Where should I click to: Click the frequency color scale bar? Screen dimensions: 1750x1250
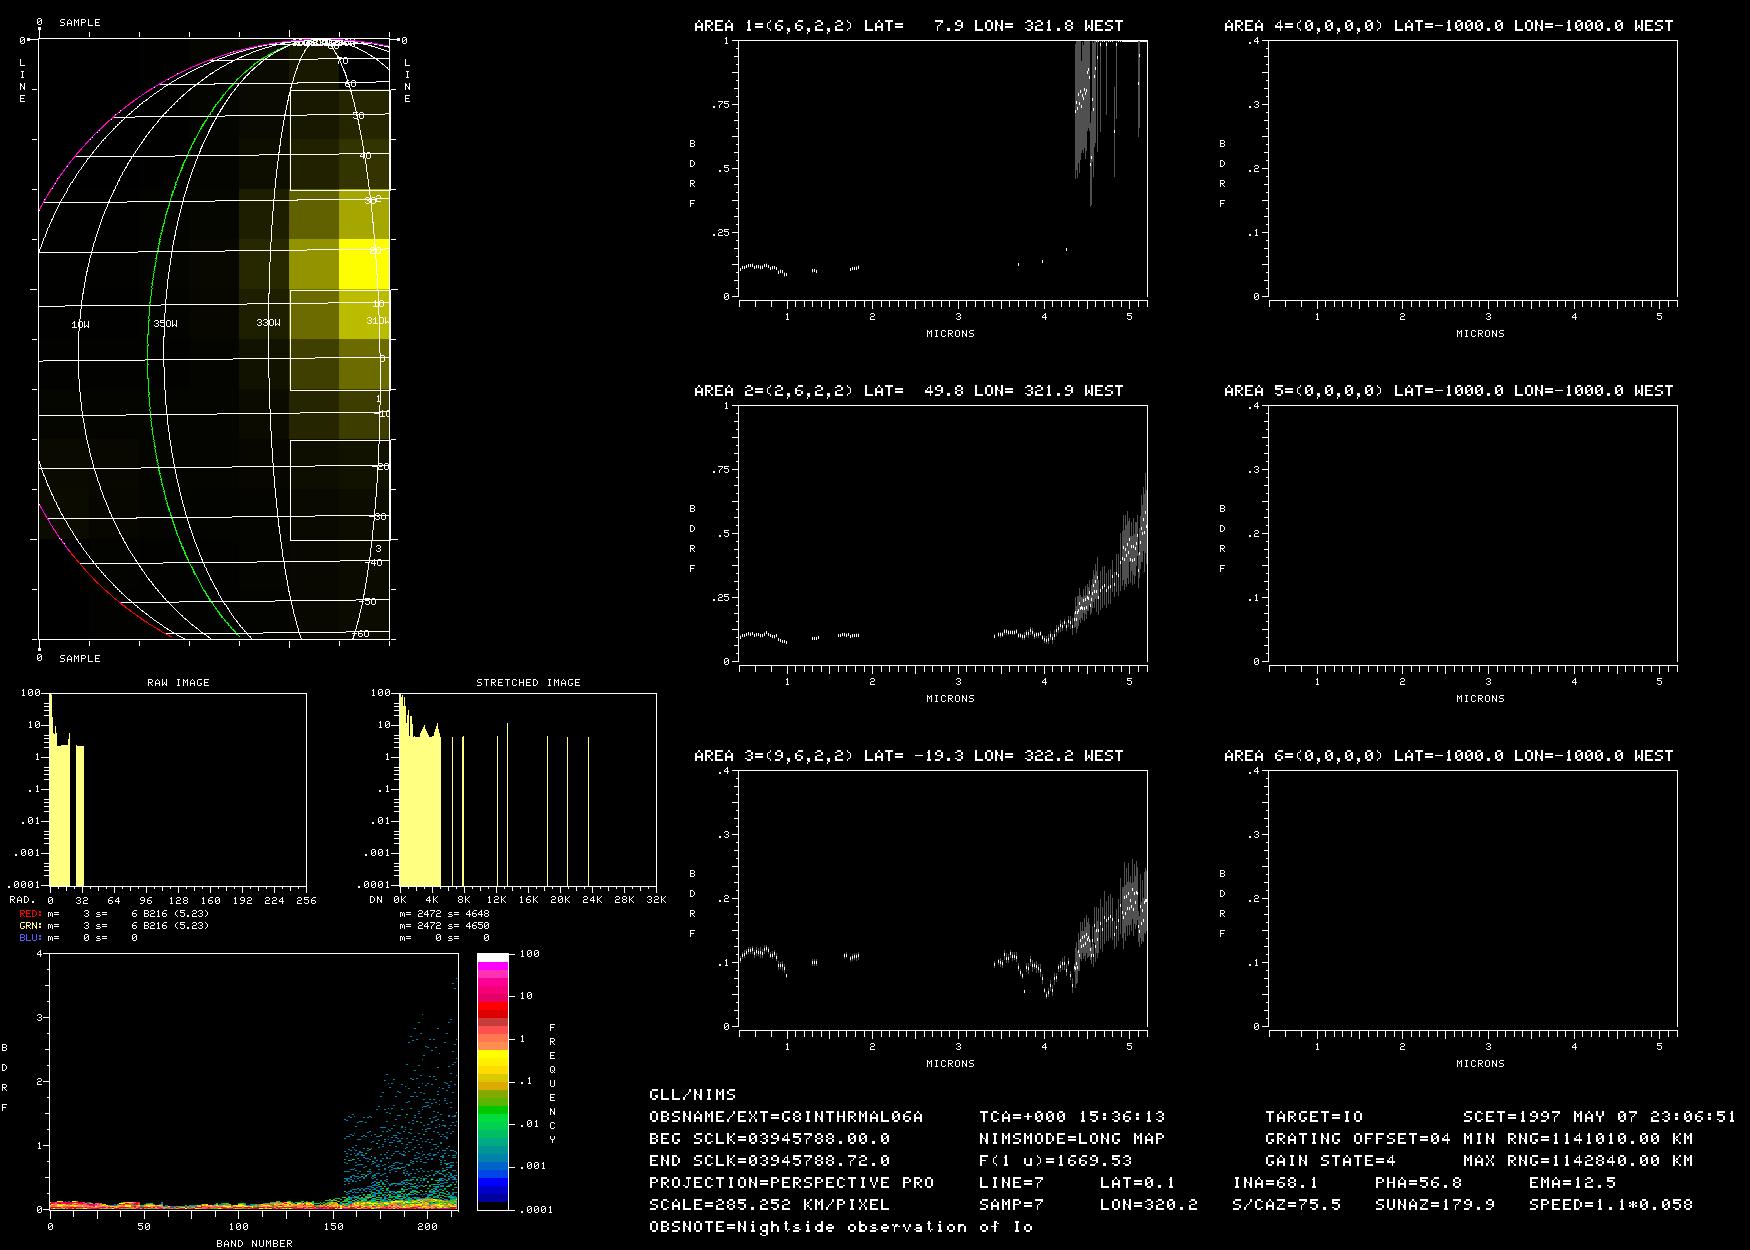(493, 1080)
